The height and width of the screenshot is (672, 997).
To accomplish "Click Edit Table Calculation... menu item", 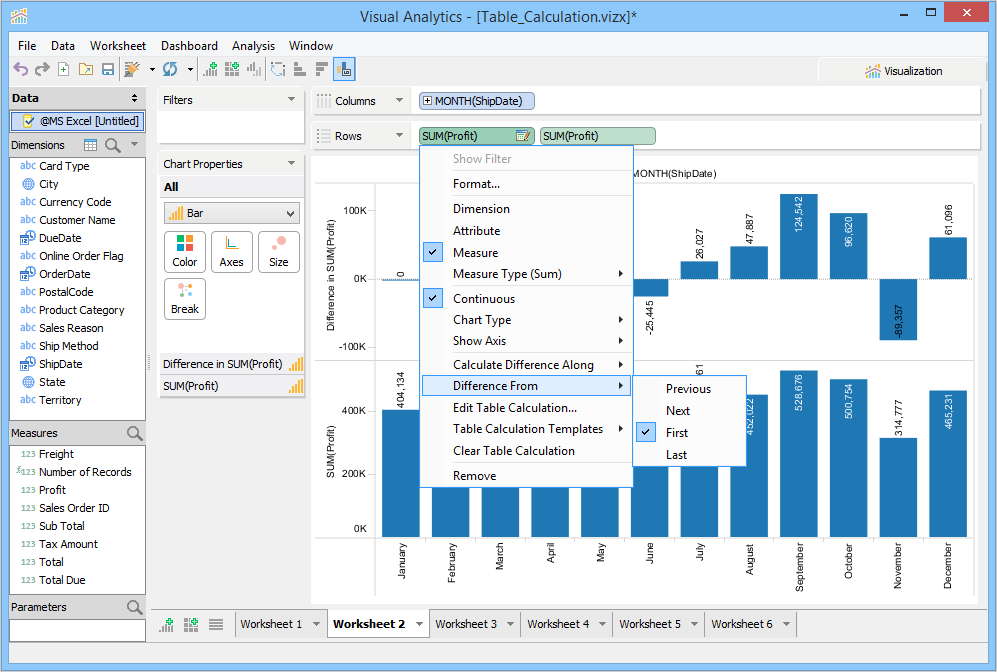I will pyautogui.click(x=526, y=408).
